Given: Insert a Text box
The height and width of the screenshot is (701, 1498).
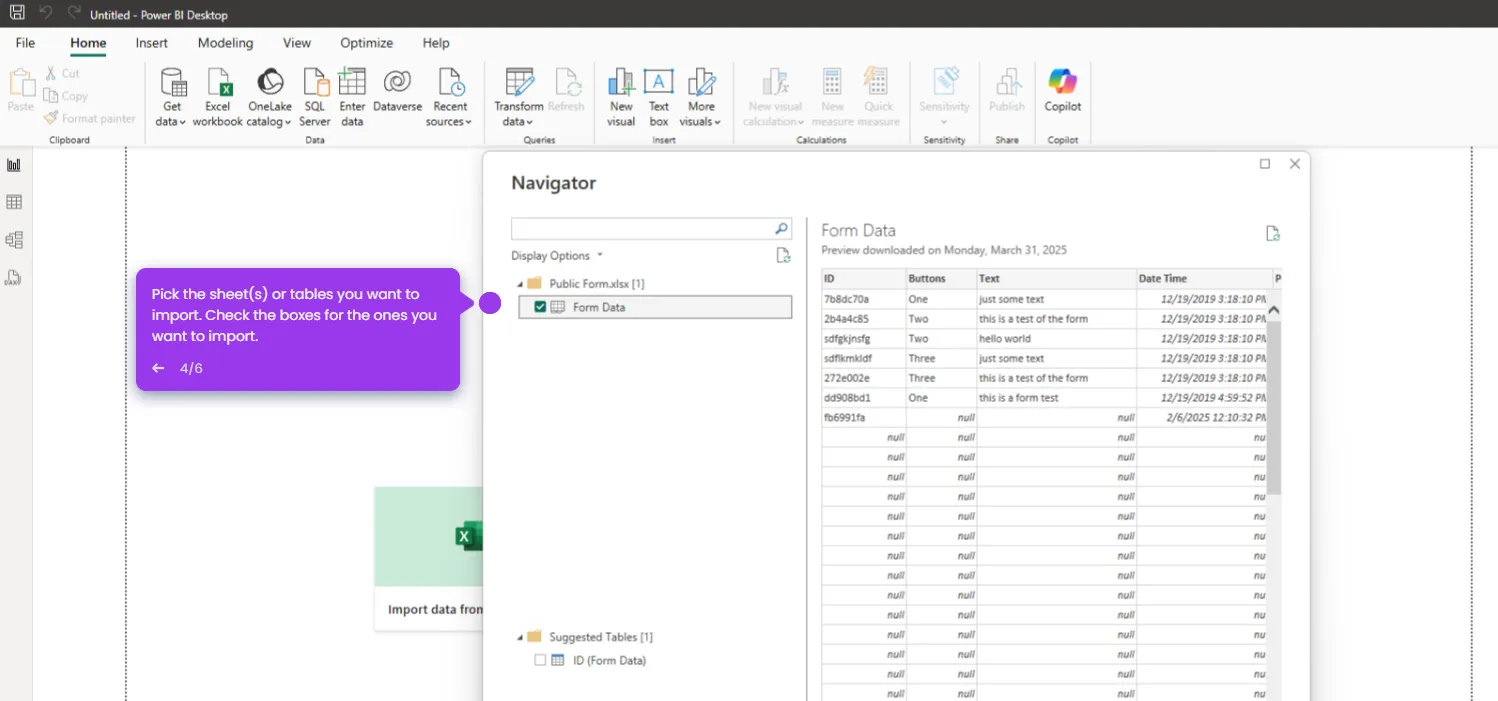Looking at the screenshot, I should coord(659,98).
